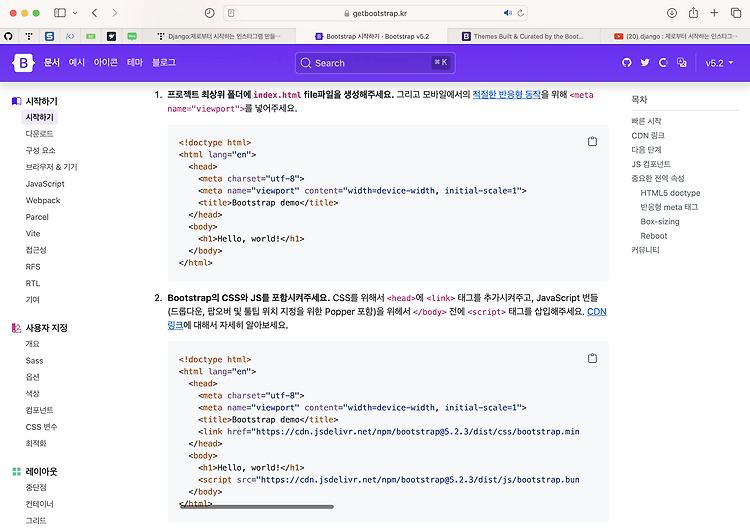Open CSS 변수 sidebar page
750x530 pixels.
tap(41, 427)
